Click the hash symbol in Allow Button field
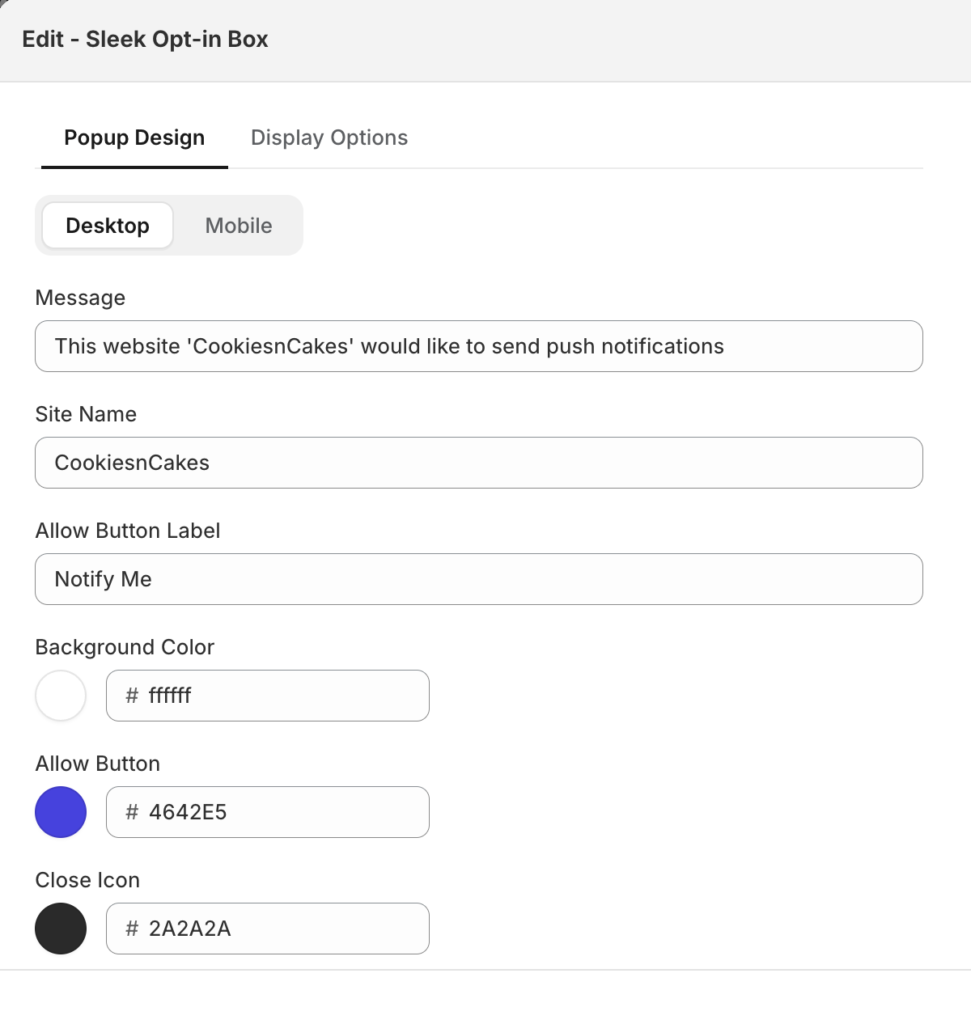 [x=132, y=812]
